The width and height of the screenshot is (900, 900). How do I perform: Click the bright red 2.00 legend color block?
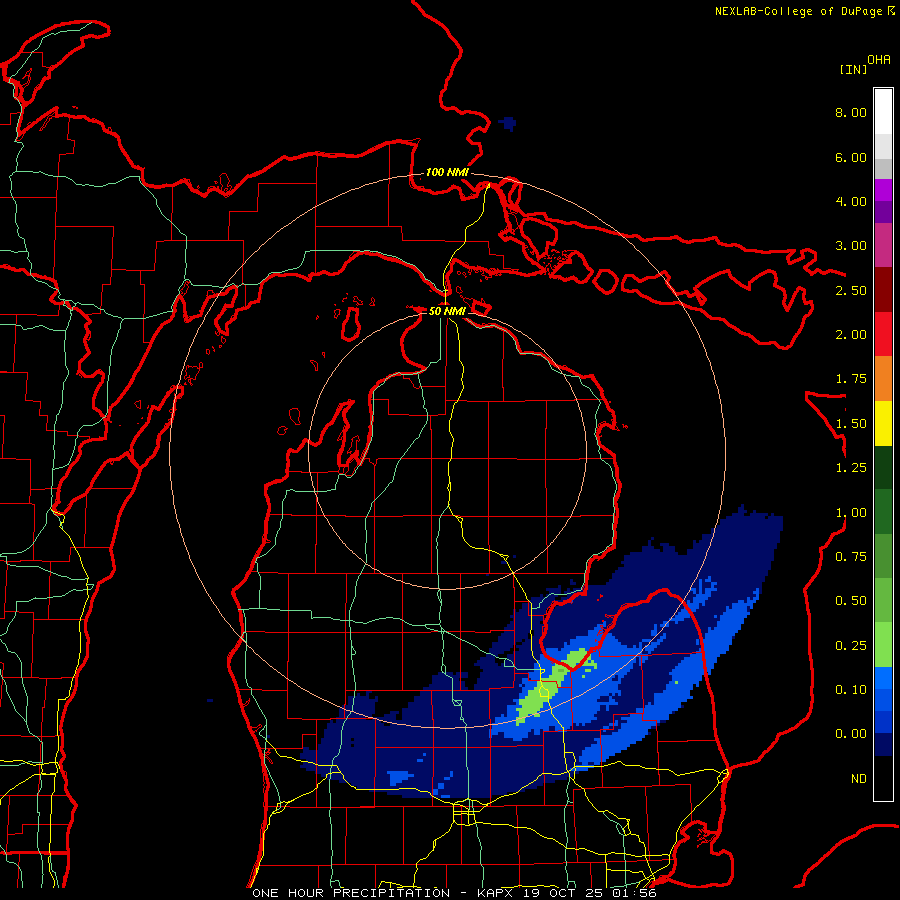(883, 334)
